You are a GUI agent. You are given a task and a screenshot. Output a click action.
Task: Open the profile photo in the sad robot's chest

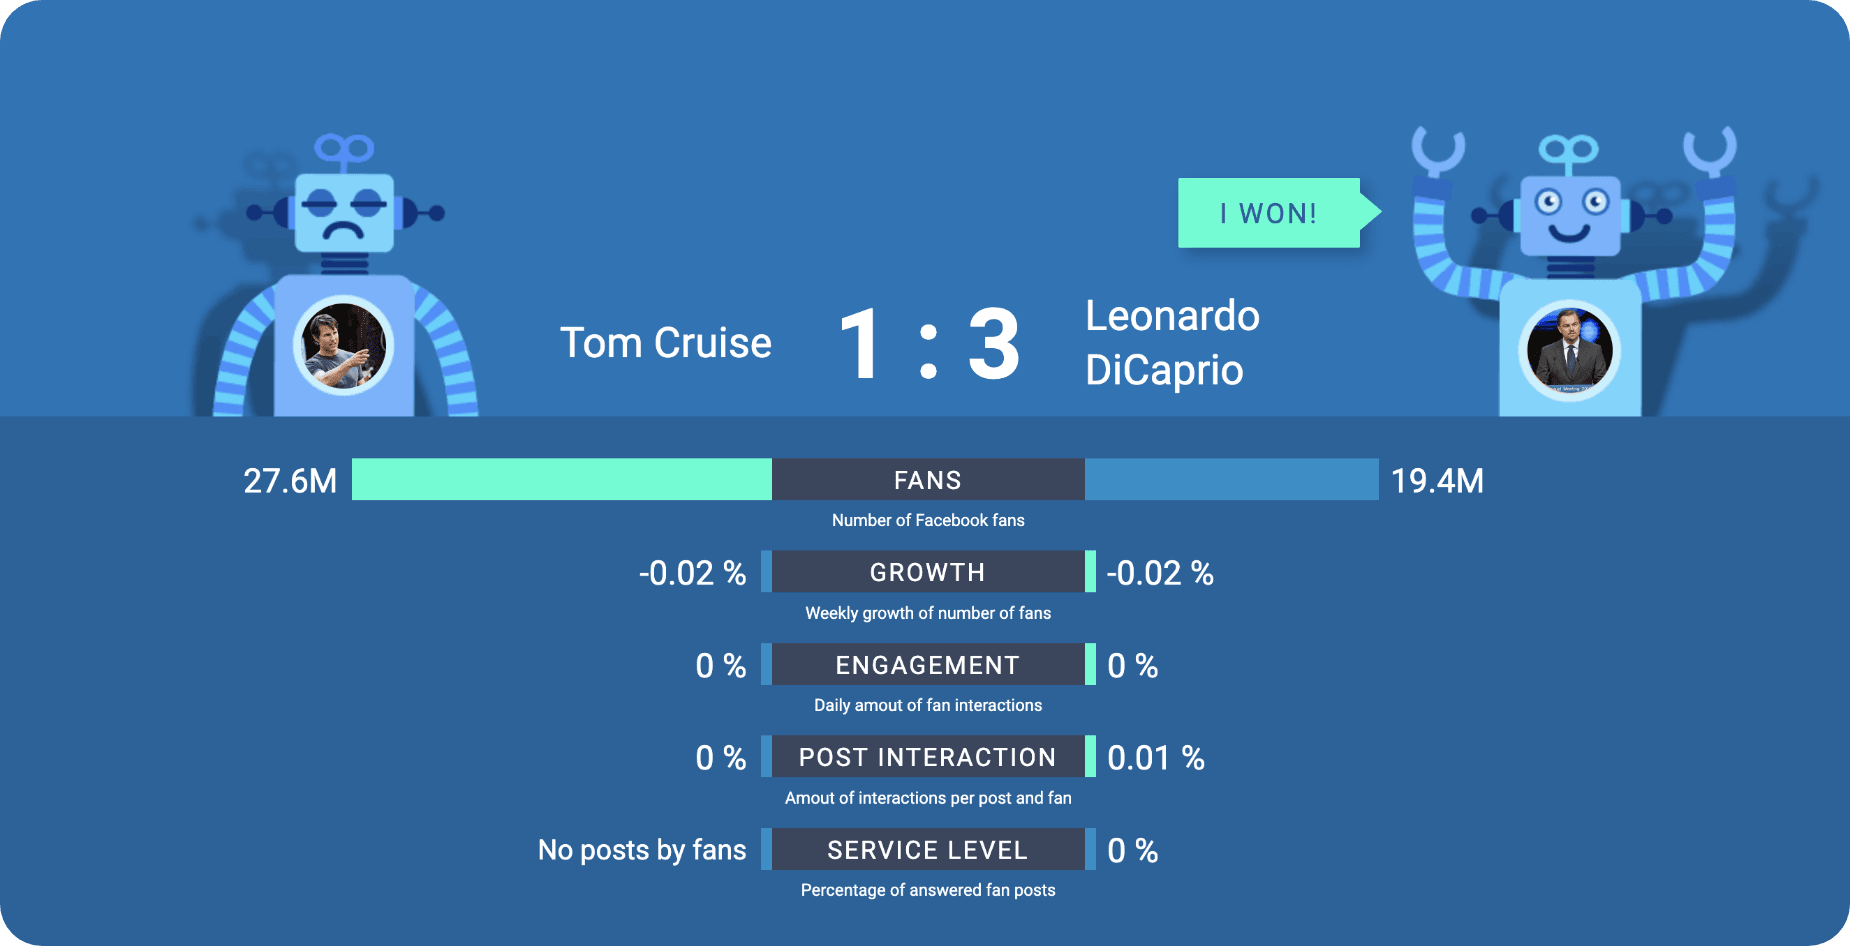344,346
